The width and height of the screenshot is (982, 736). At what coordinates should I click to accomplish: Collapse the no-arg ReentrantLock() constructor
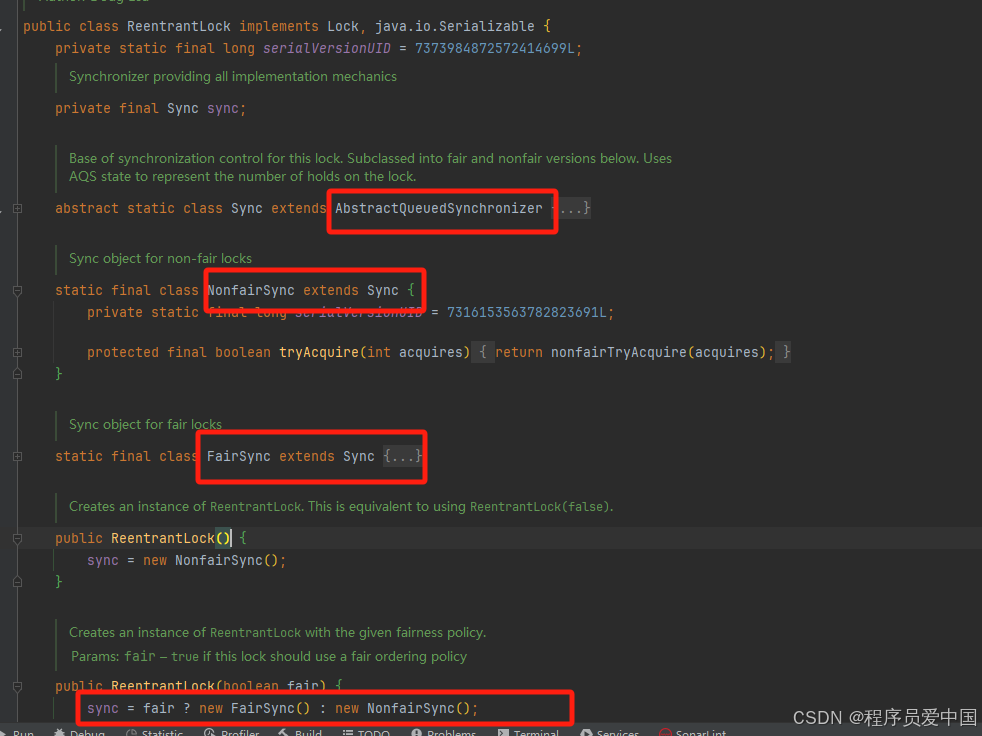[18, 539]
